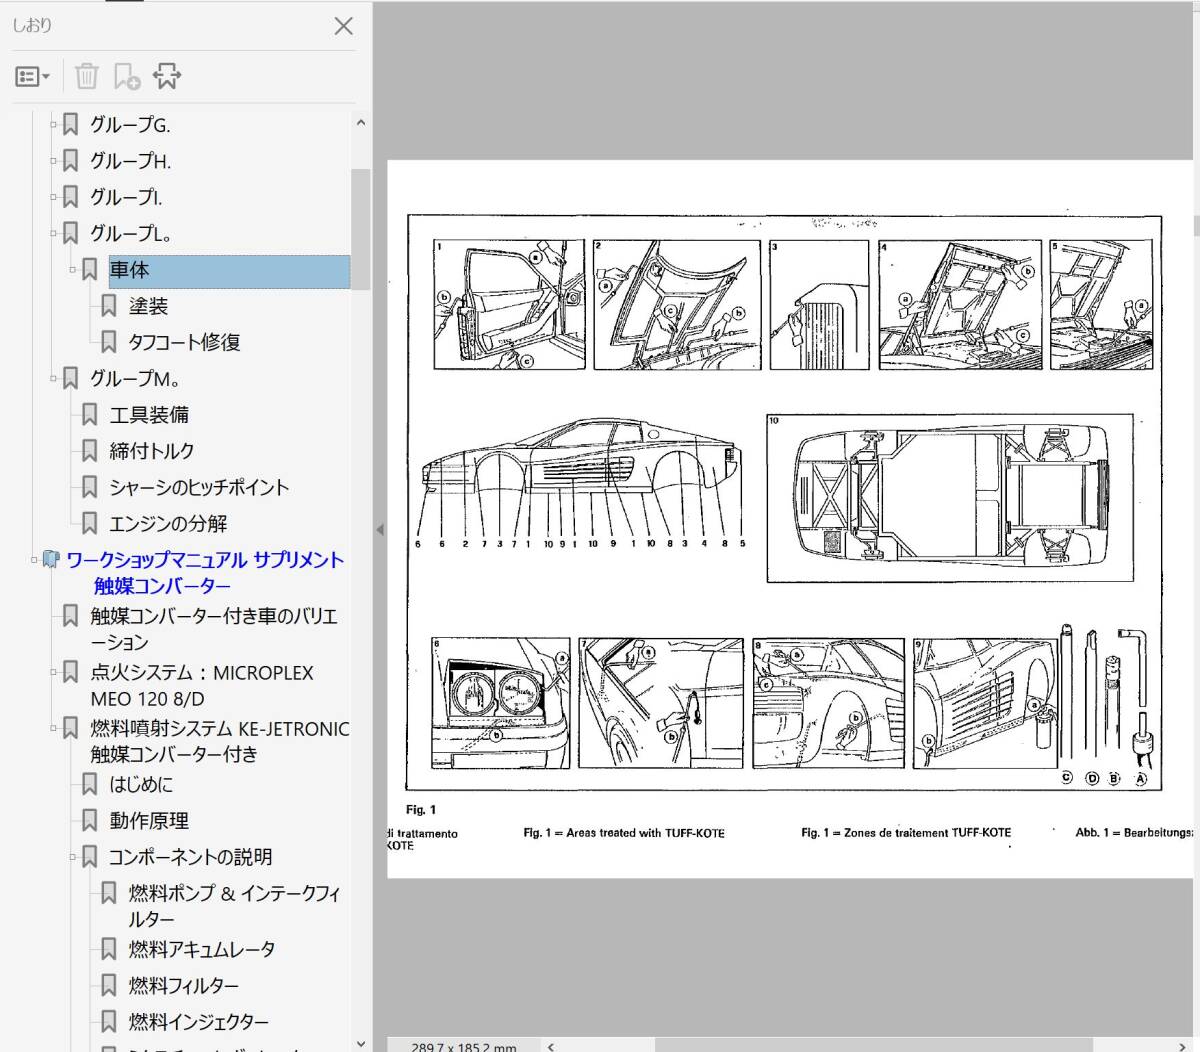The image size is (1200, 1052).
Task: Expand the グループH. tree node
Action: (54, 161)
